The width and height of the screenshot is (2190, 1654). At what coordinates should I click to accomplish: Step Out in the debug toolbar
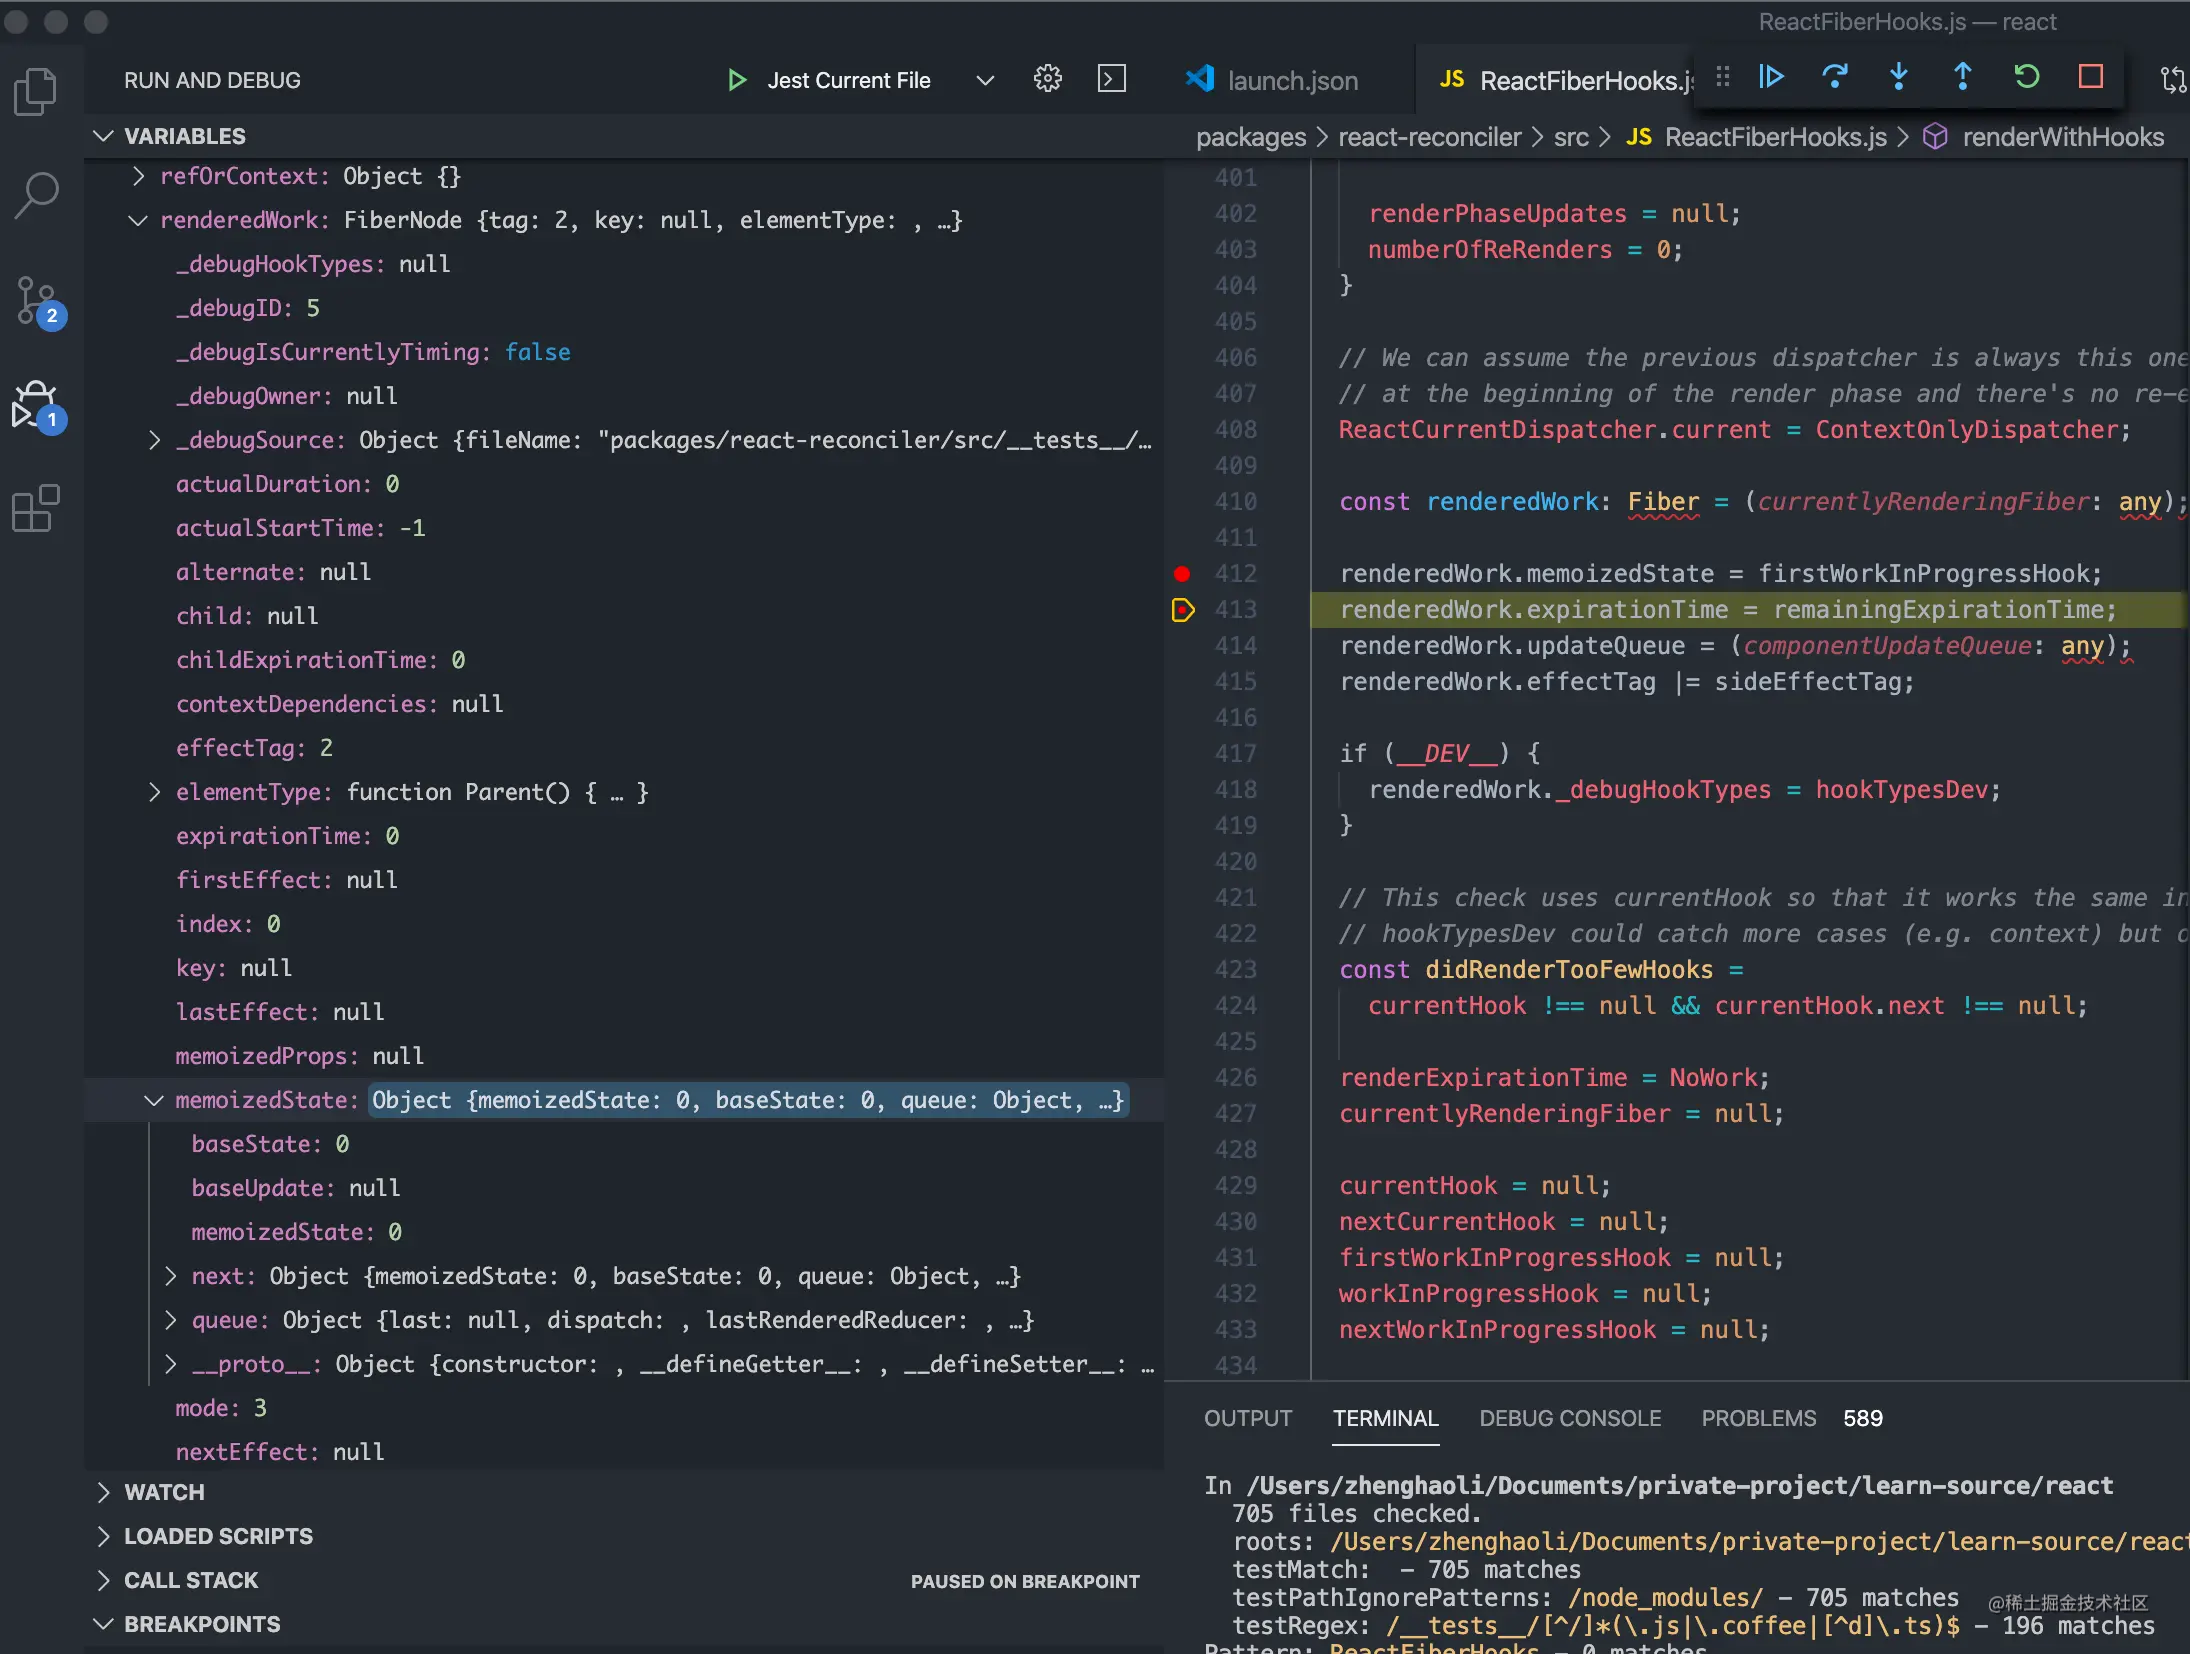pyautogui.click(x=1963, y=77)
